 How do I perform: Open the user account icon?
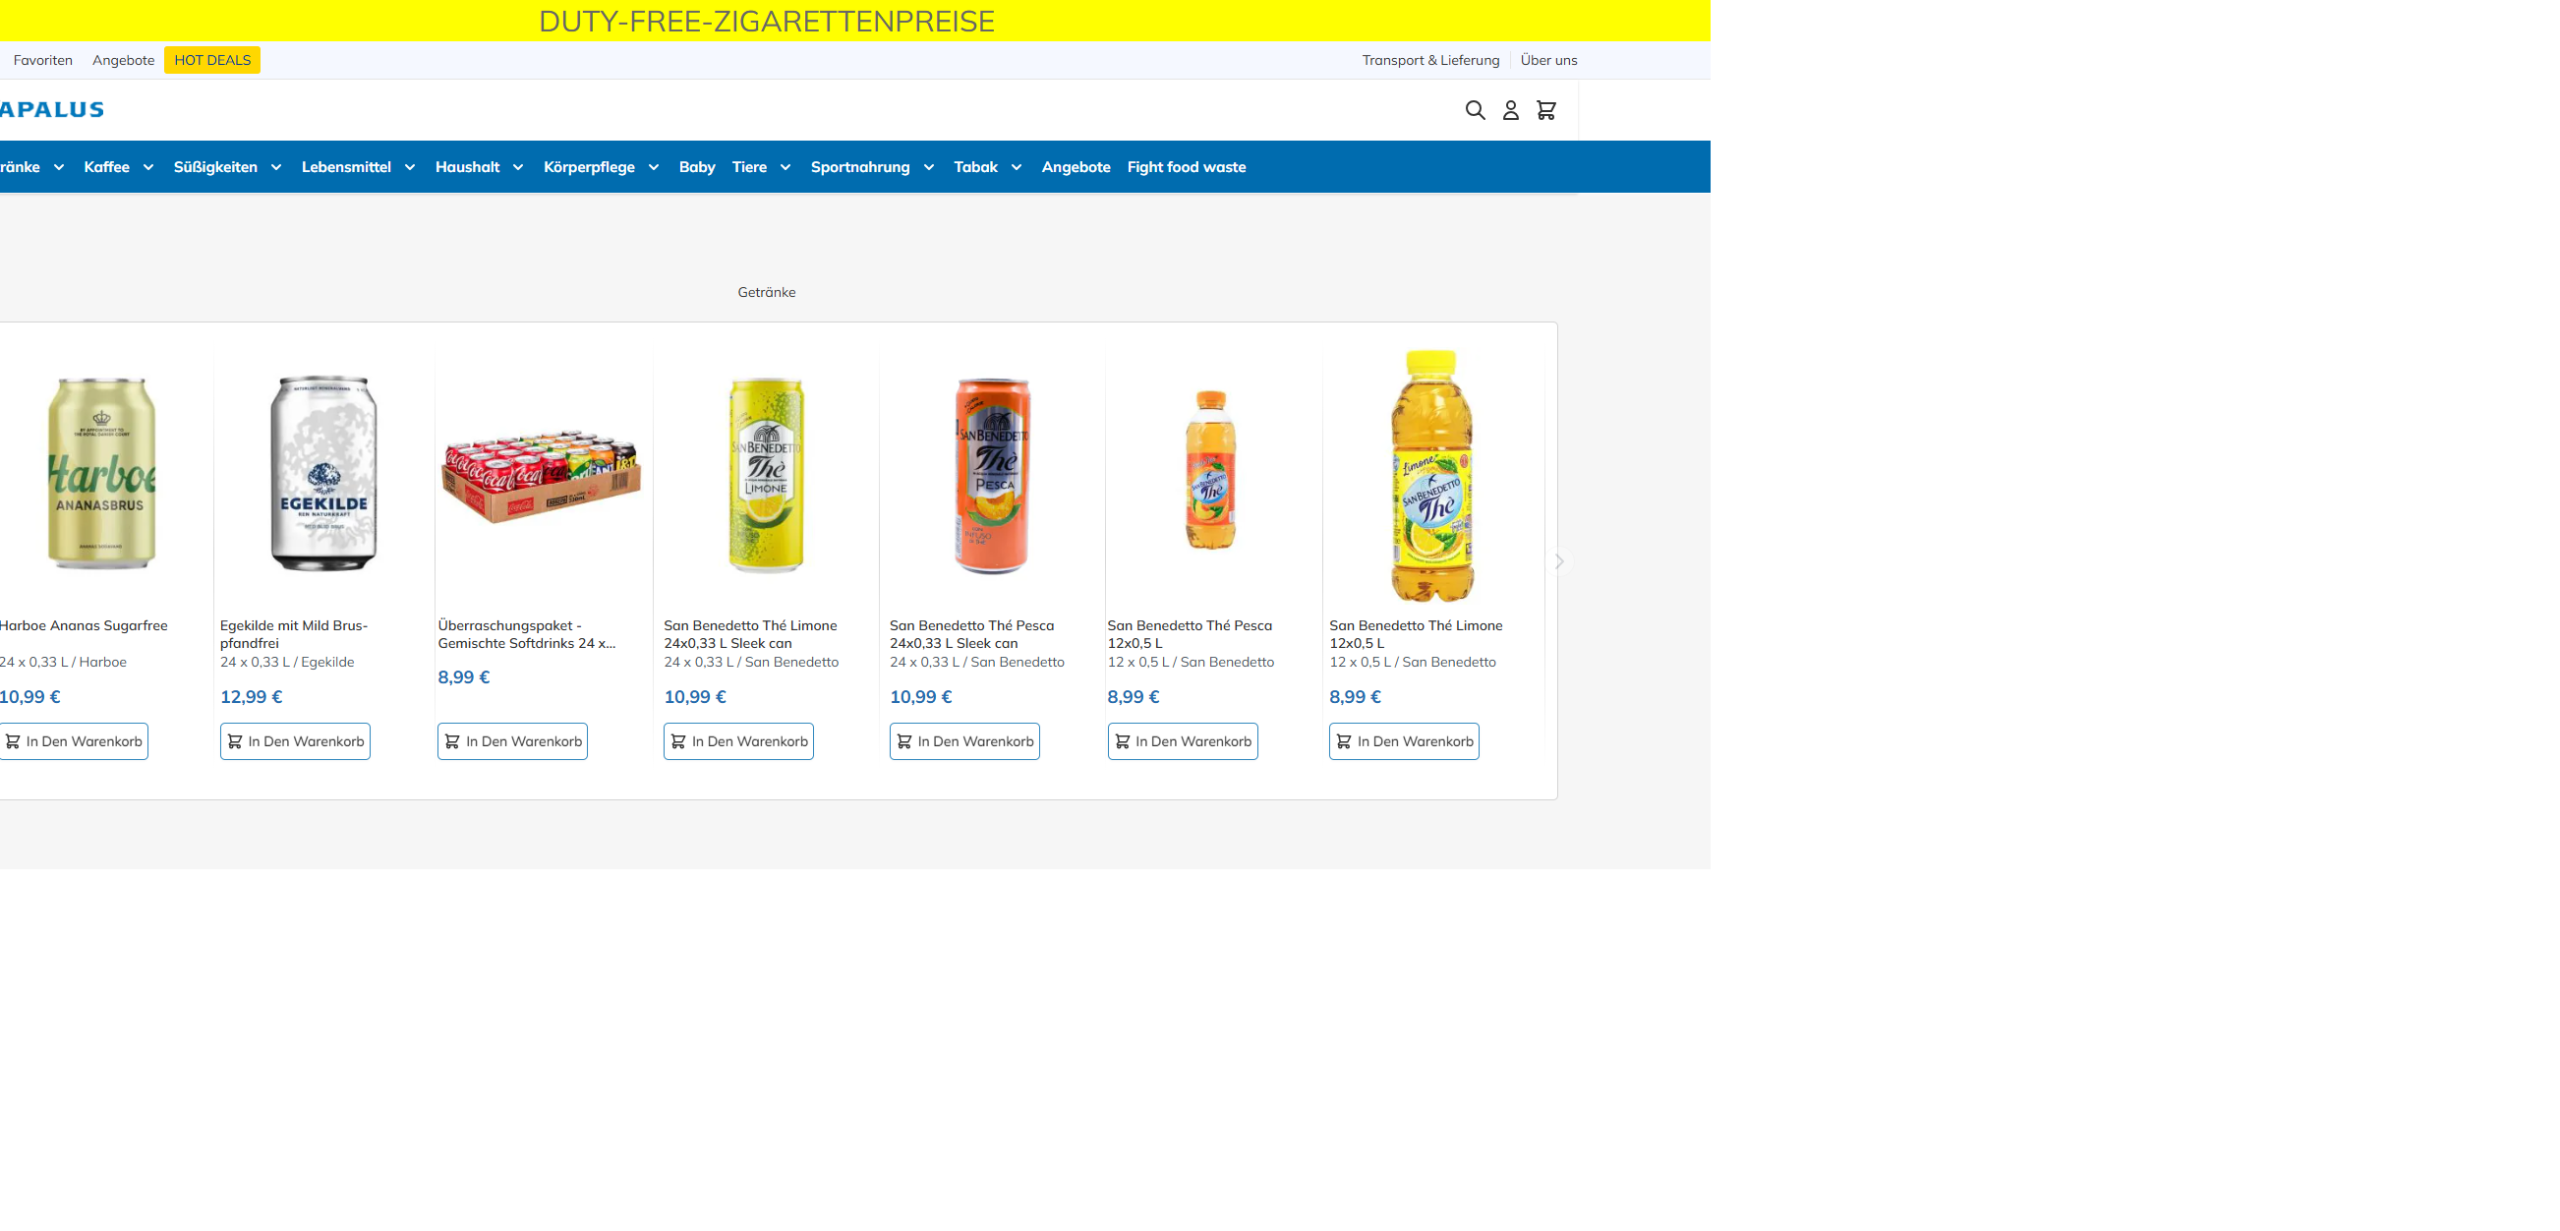(x=1510, y=110)
